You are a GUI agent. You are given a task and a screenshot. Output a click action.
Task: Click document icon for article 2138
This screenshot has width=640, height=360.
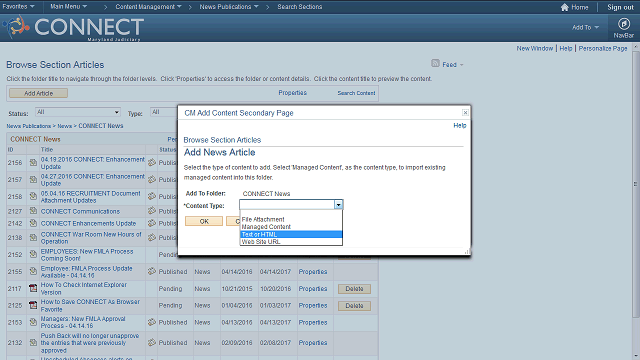[x=33, y=237]
